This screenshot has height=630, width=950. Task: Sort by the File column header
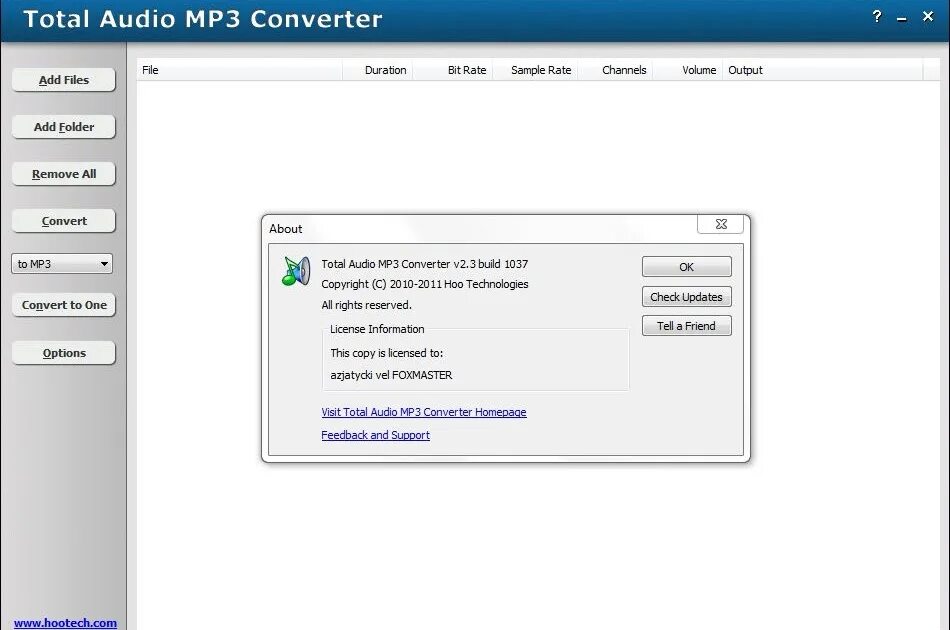(240, 70)
